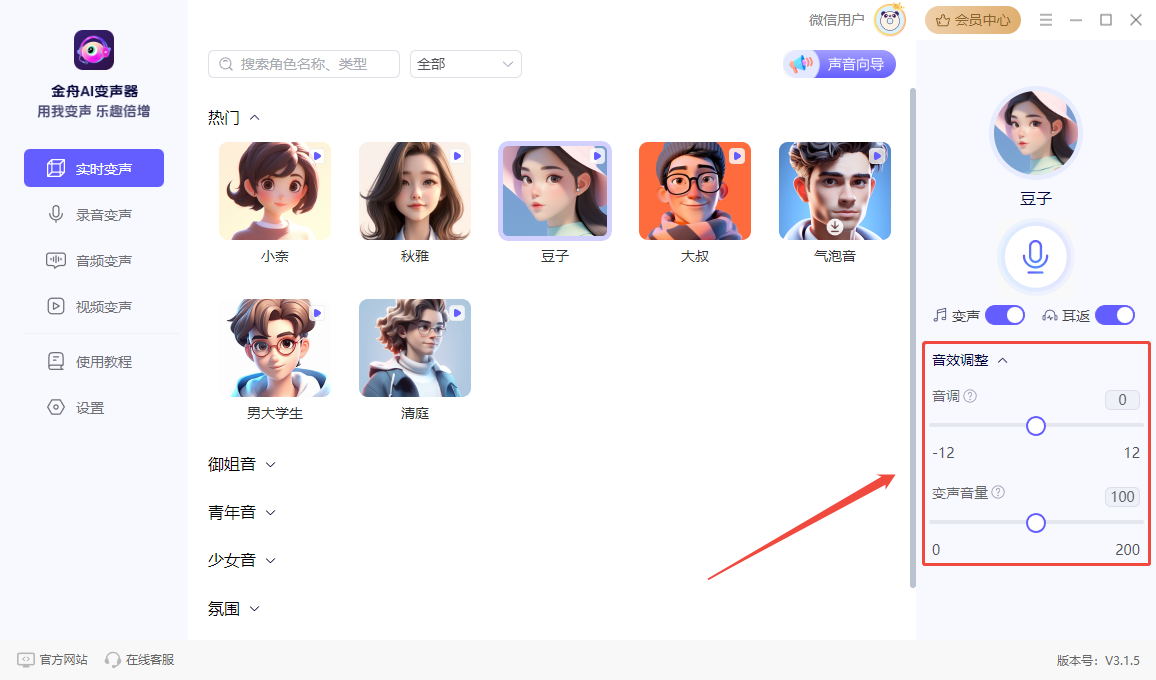Click the 变声音量 slider handle
This screenshot has height=680, width=1156.
pyautogui.click(x=1036, y=523)
